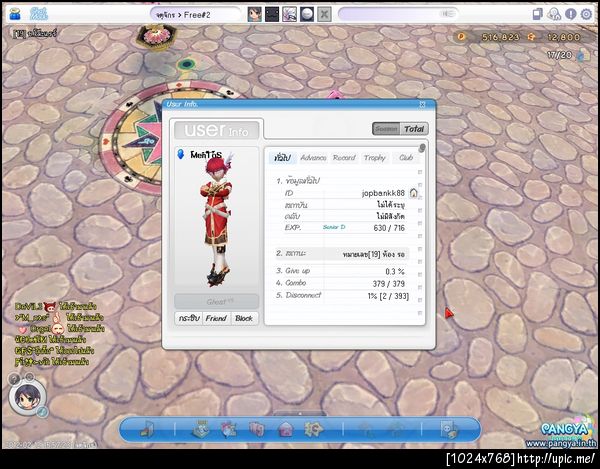
Task: Click the light blue chat logo icon
Action: (x=39, y=14)
